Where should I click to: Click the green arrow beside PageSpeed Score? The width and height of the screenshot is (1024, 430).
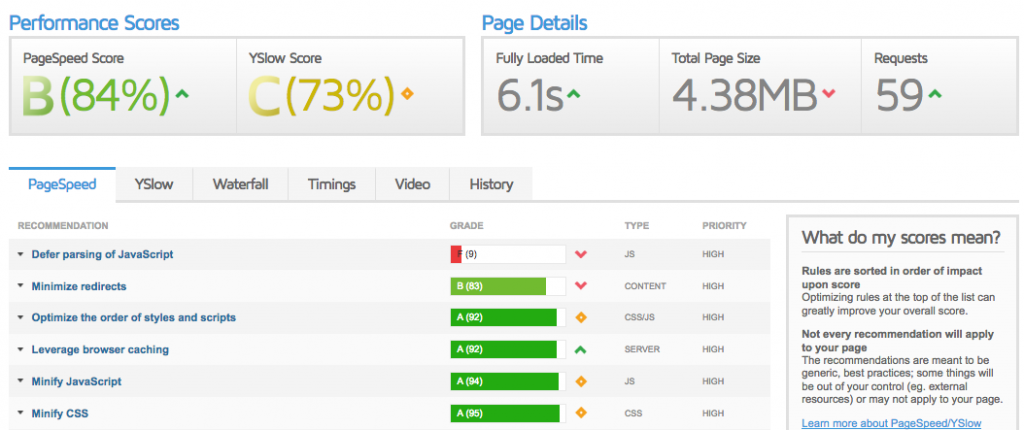tap(182, 95)
